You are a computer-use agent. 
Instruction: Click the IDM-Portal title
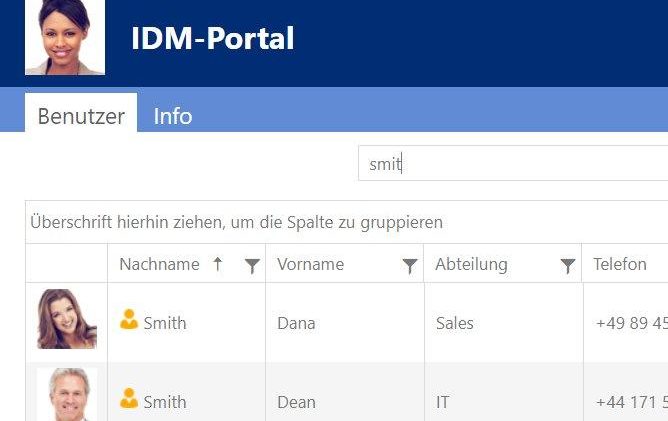[x=212, y=39]
